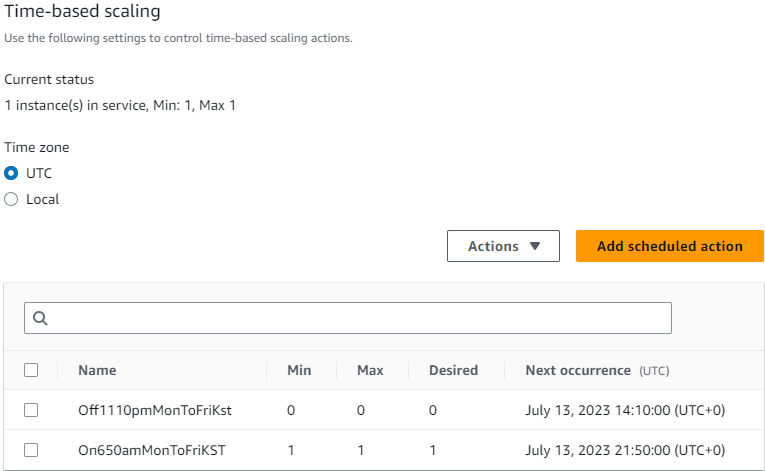Open the On650amMonToFriKST scheduled action
Screen dimensions: 765x471
pos(151,450)
